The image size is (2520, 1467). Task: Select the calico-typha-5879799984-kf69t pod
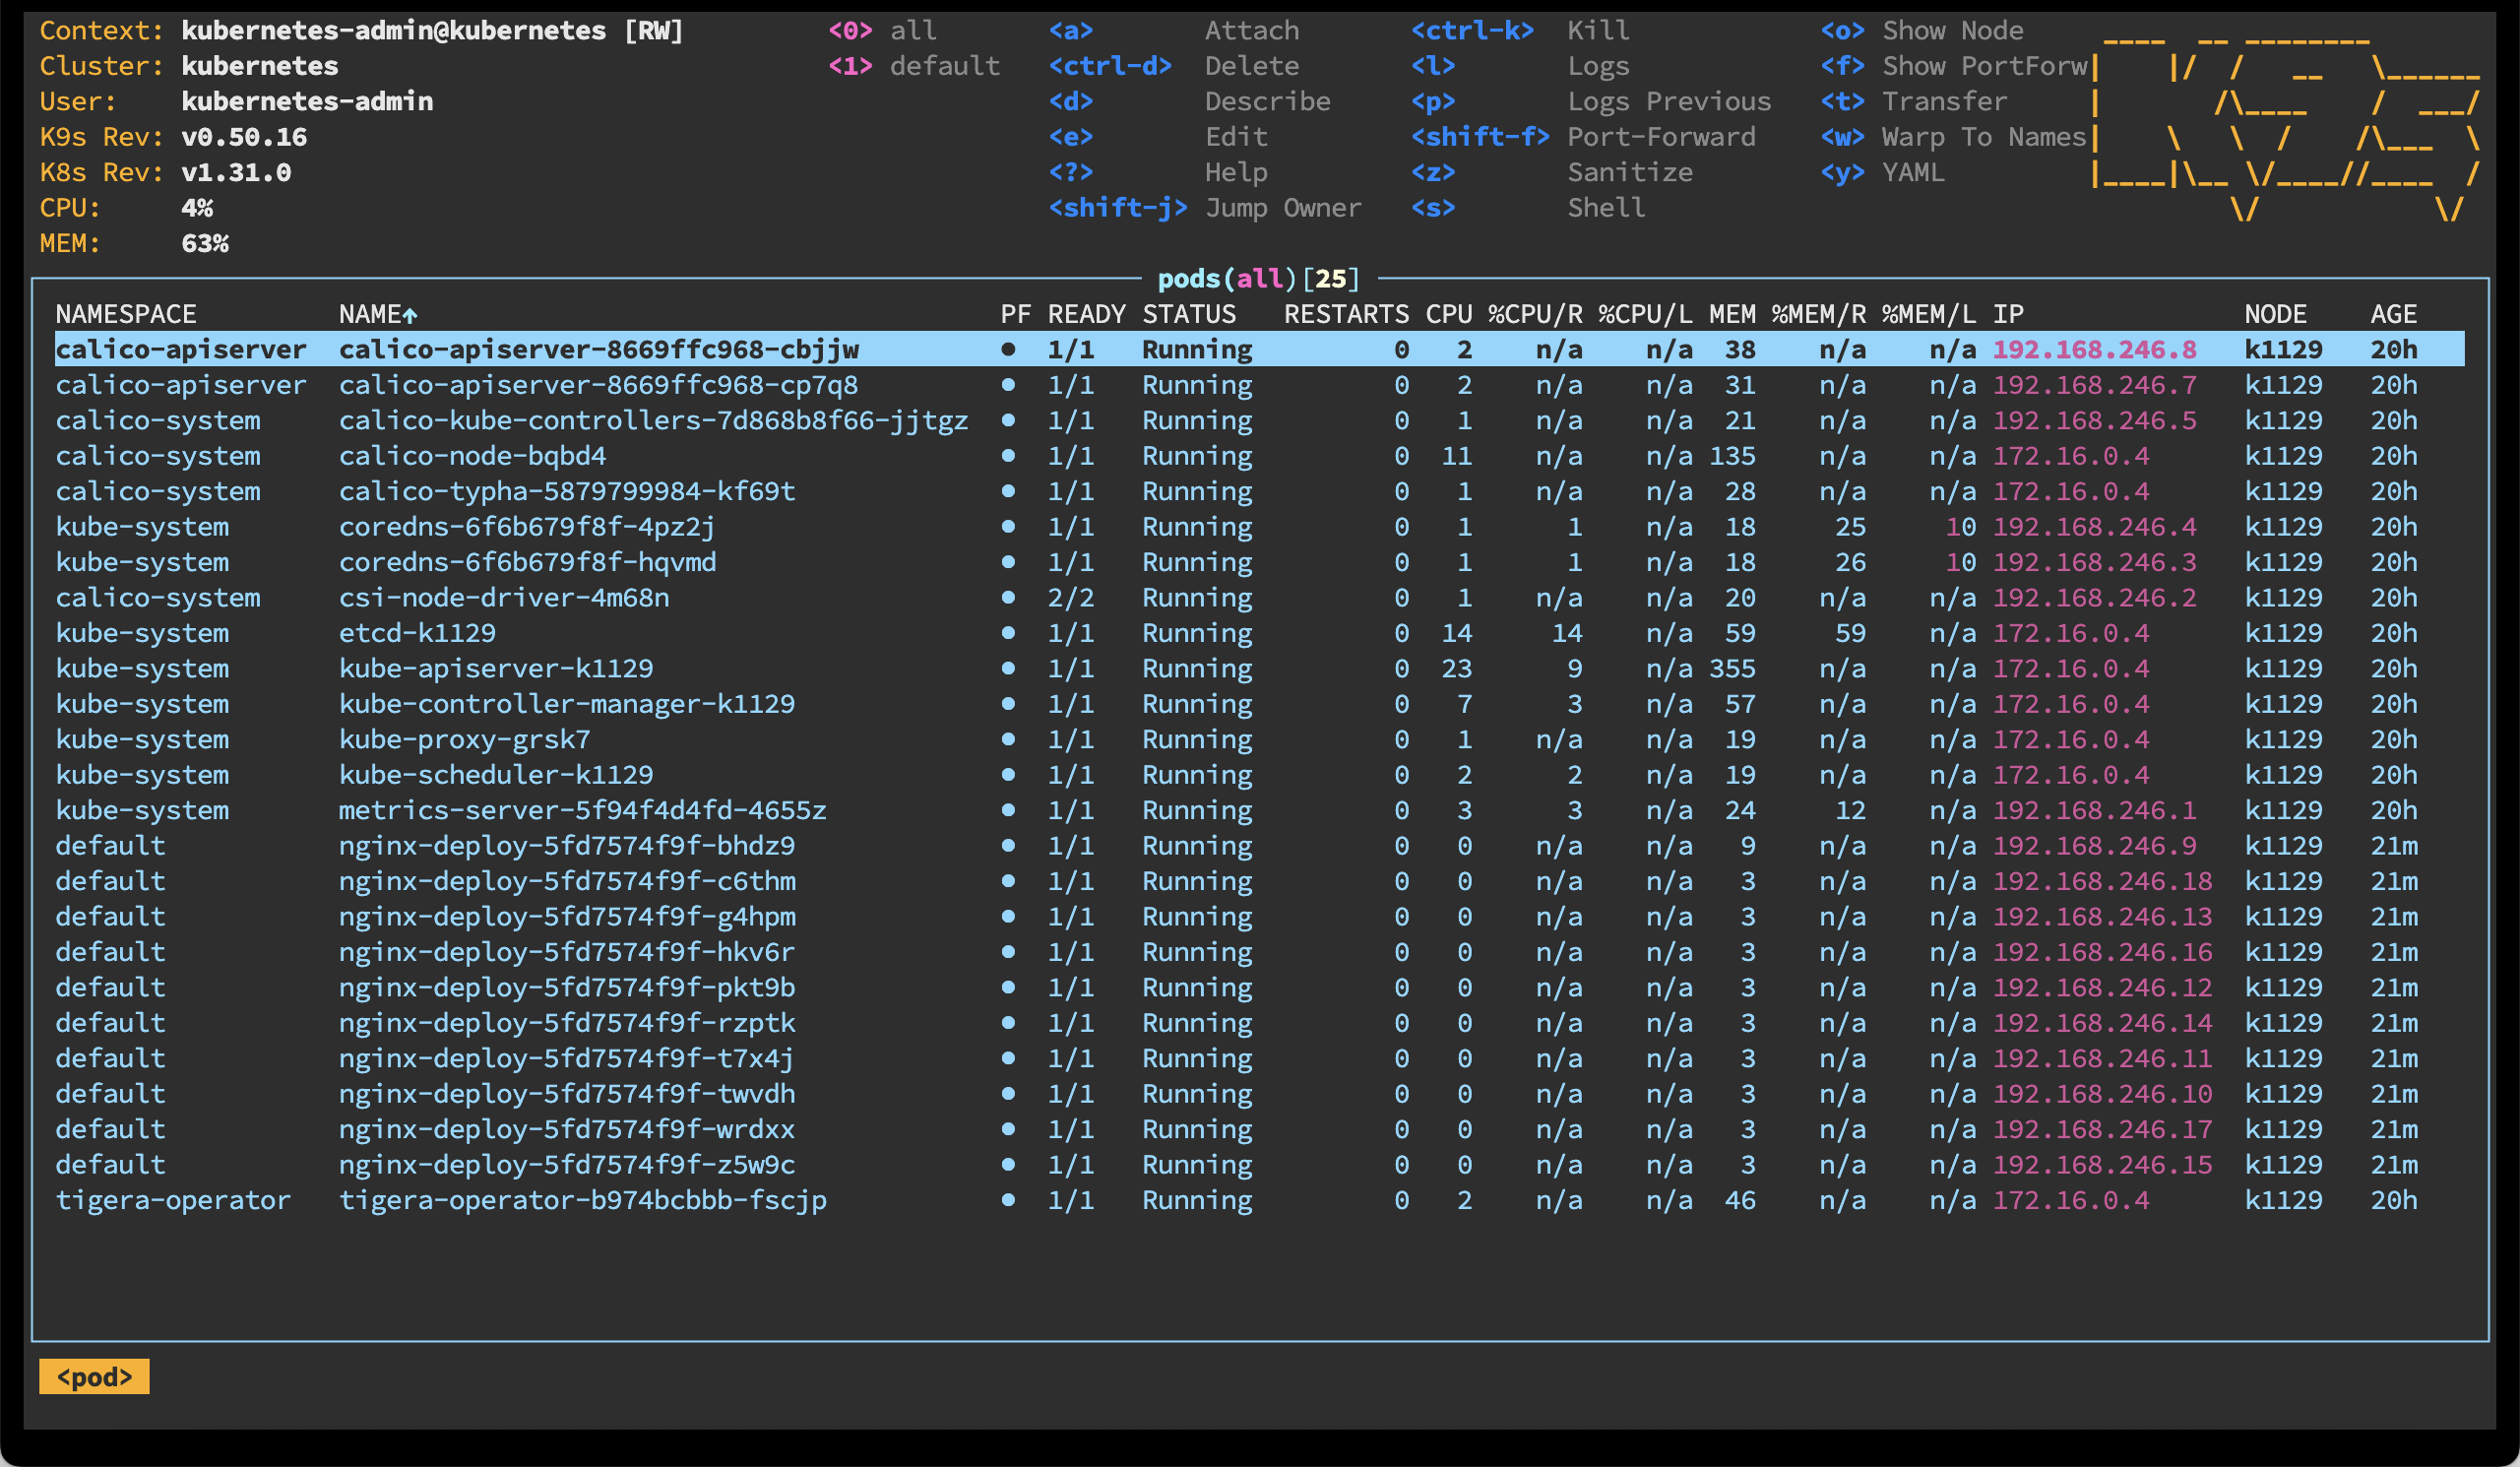click(567, 492)
